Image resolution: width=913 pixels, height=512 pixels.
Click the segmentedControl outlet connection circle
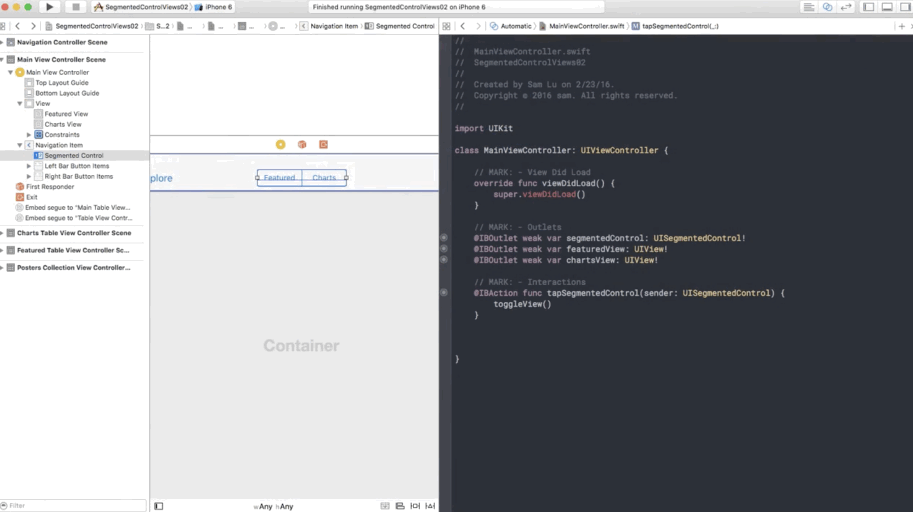[444, 238]
